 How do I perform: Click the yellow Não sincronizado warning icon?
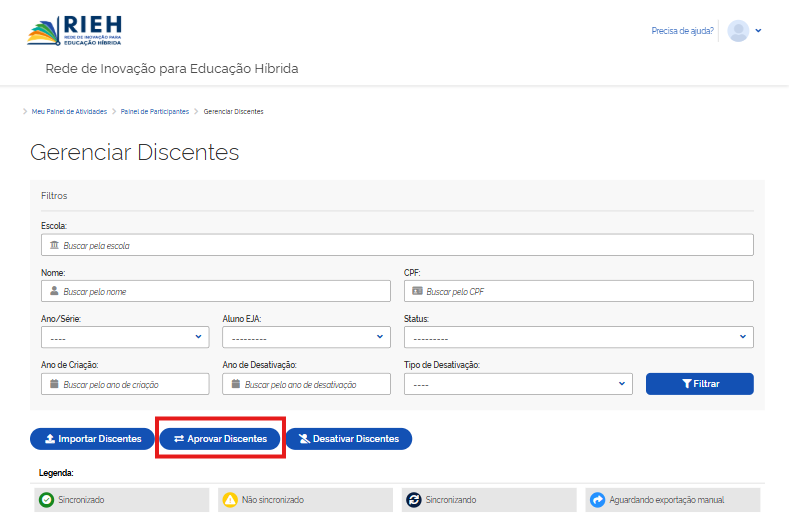point(230,499)
